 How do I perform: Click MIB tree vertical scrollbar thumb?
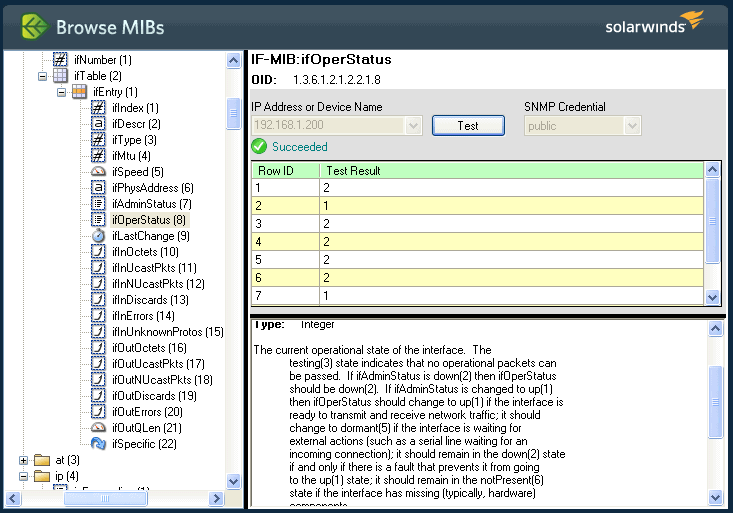click(233, 113)
